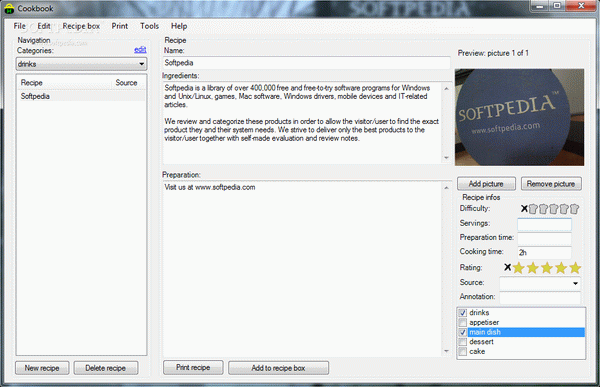600x387 pixels.
Task: Click the Add picture button
Action: [486, 184]
